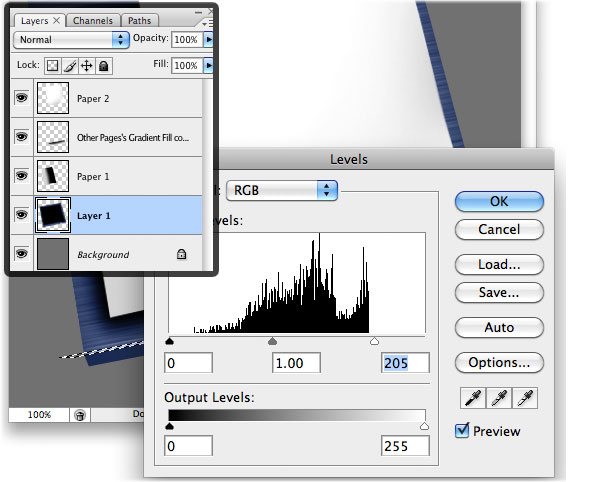Hide the Other Pages's Gradient Fill layer
Screen dimensions: 600x482
(x=21, y=137)
